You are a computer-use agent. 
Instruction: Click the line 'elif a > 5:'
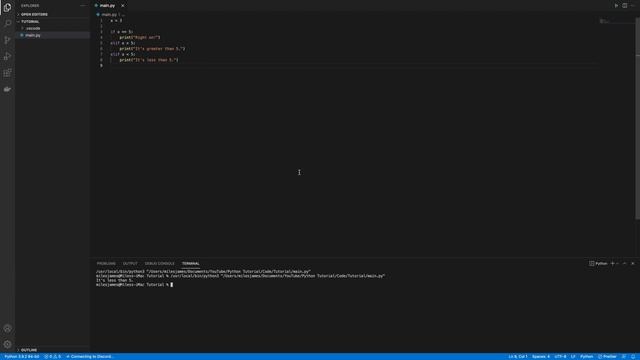[122, 43]
